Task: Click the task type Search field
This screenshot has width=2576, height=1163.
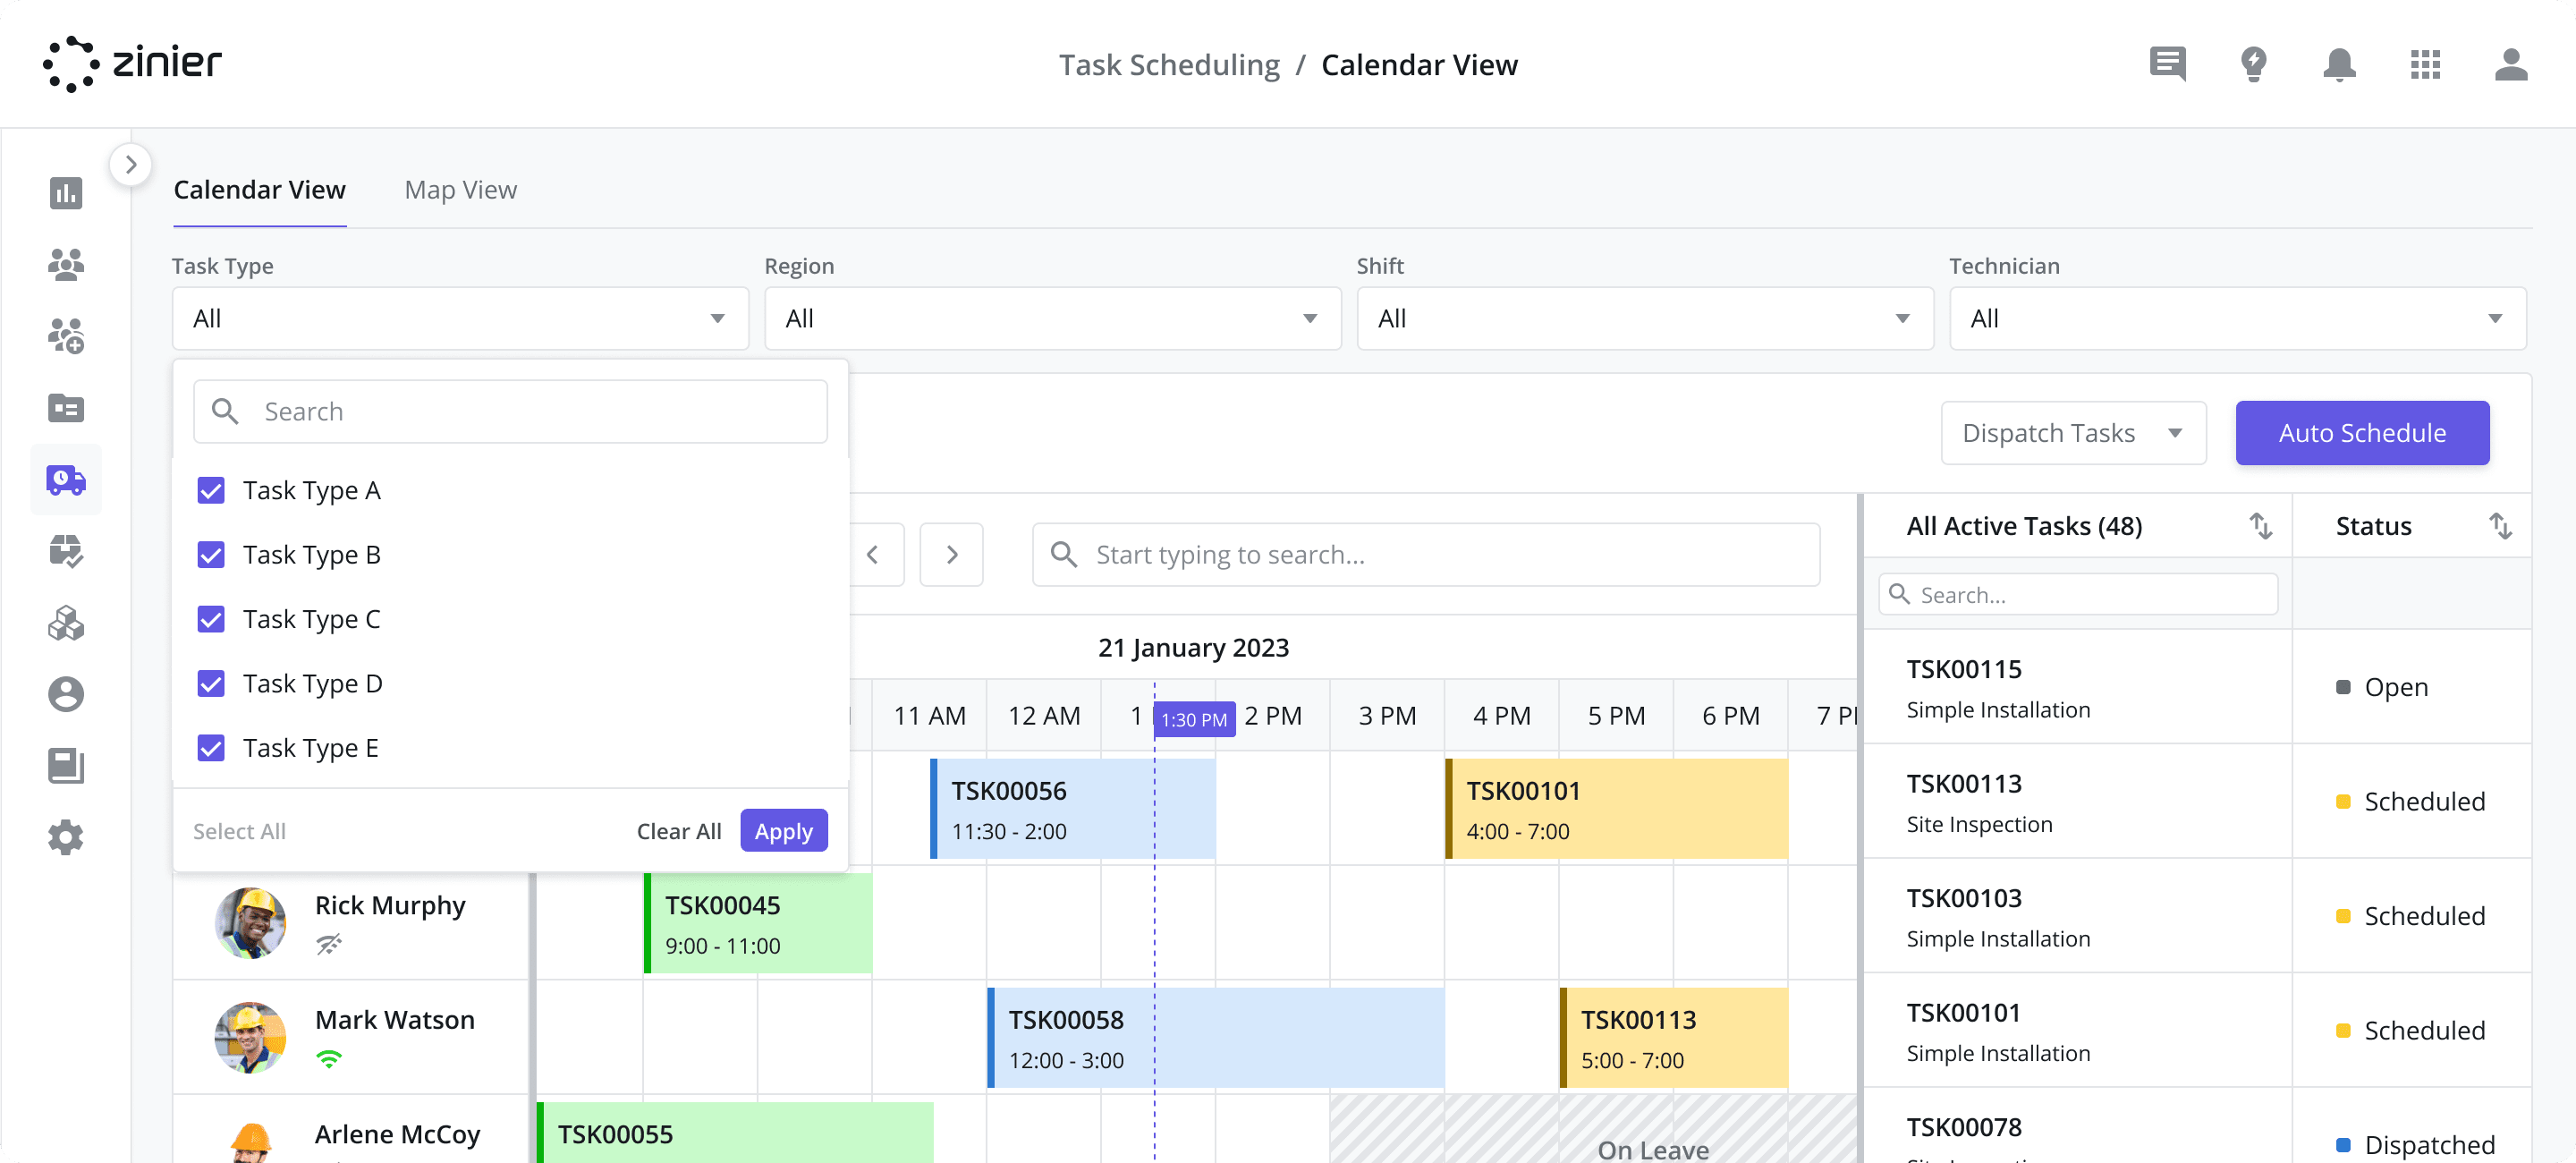Action: pyautogui.click(x=510, y=411)
